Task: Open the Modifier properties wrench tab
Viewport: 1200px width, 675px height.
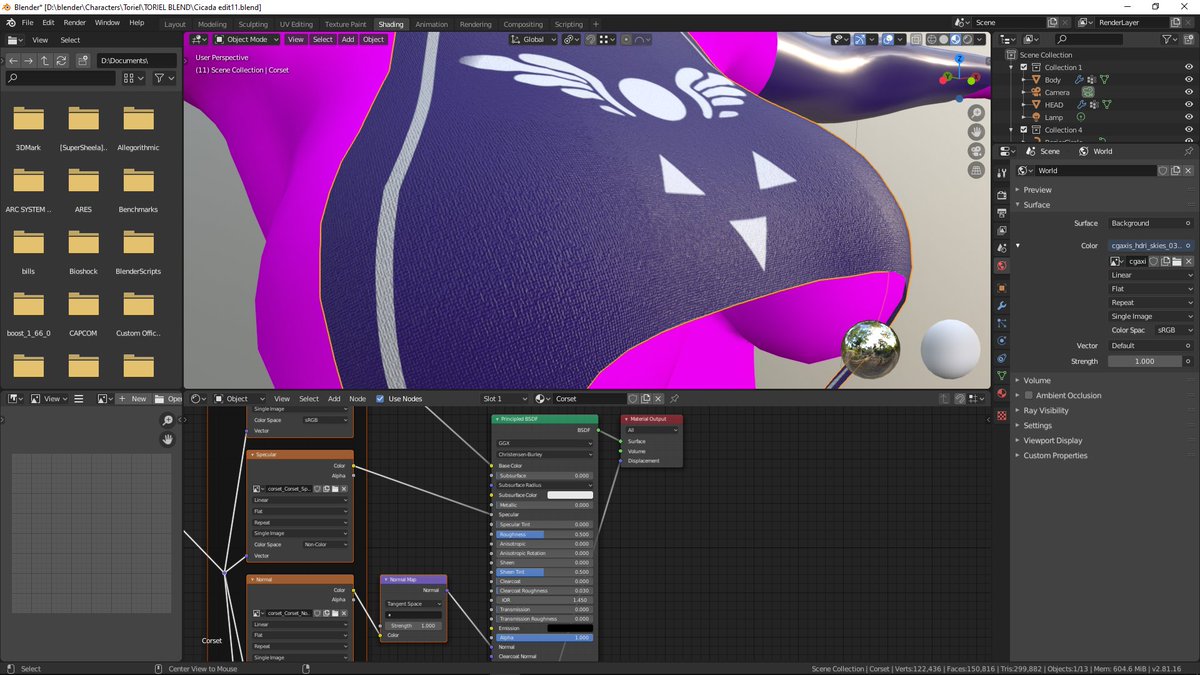Action: click(1002, 305)
